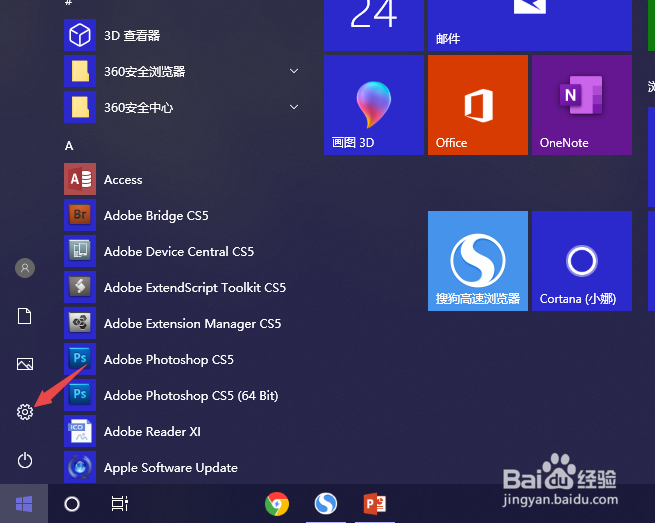Screen dimensions: 655x523
Task: Click the user account avatar
Action: click(x=25, y=268)
